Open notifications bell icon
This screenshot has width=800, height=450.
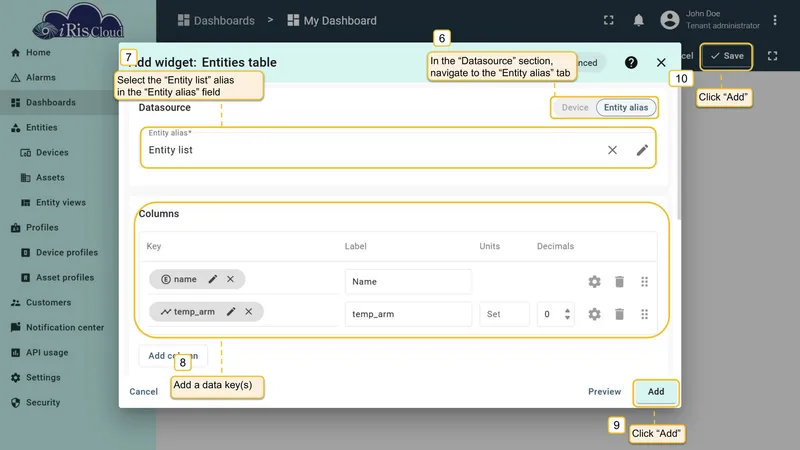638,20
